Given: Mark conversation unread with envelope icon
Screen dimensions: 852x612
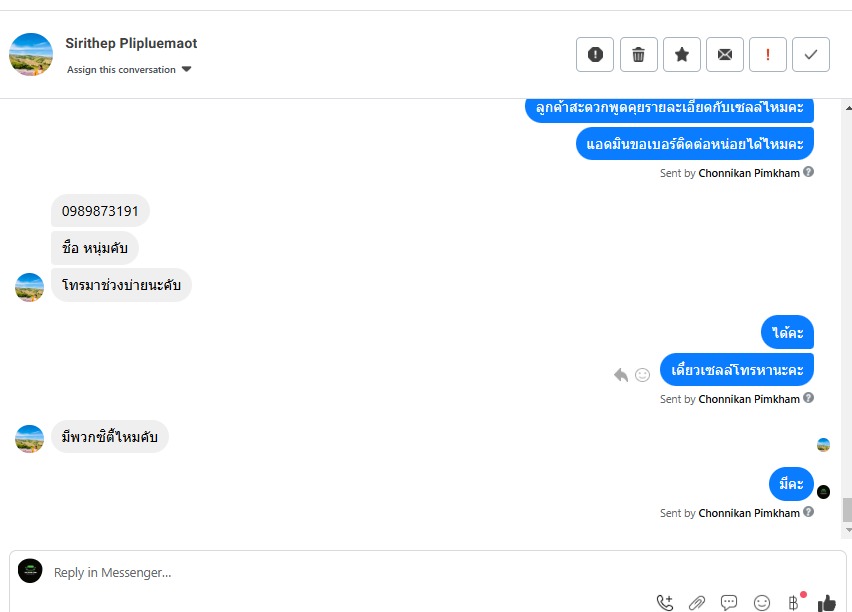Looking at the screenshot, I should point(725,54).
